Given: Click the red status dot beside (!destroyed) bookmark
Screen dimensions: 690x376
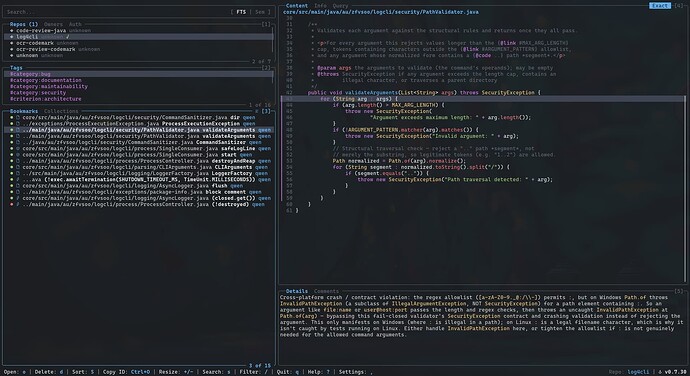Looking at the screenshot, I should [x=12, y=204].
